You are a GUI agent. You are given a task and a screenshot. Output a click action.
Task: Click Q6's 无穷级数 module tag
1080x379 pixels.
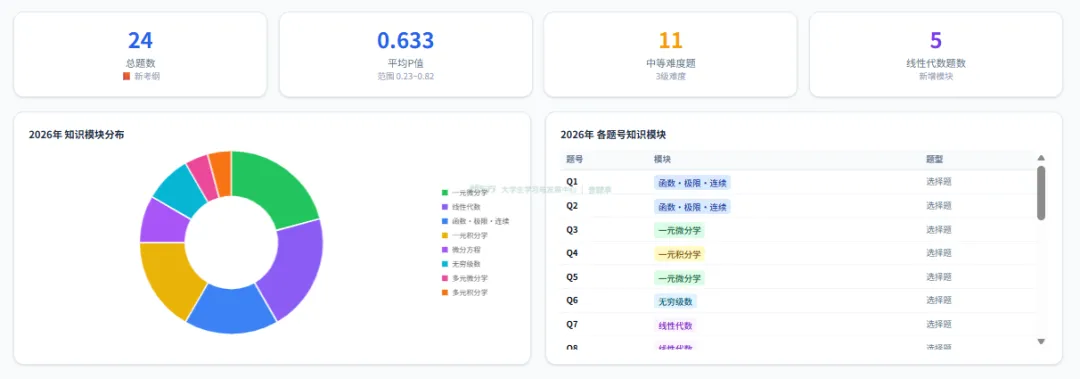675,302
